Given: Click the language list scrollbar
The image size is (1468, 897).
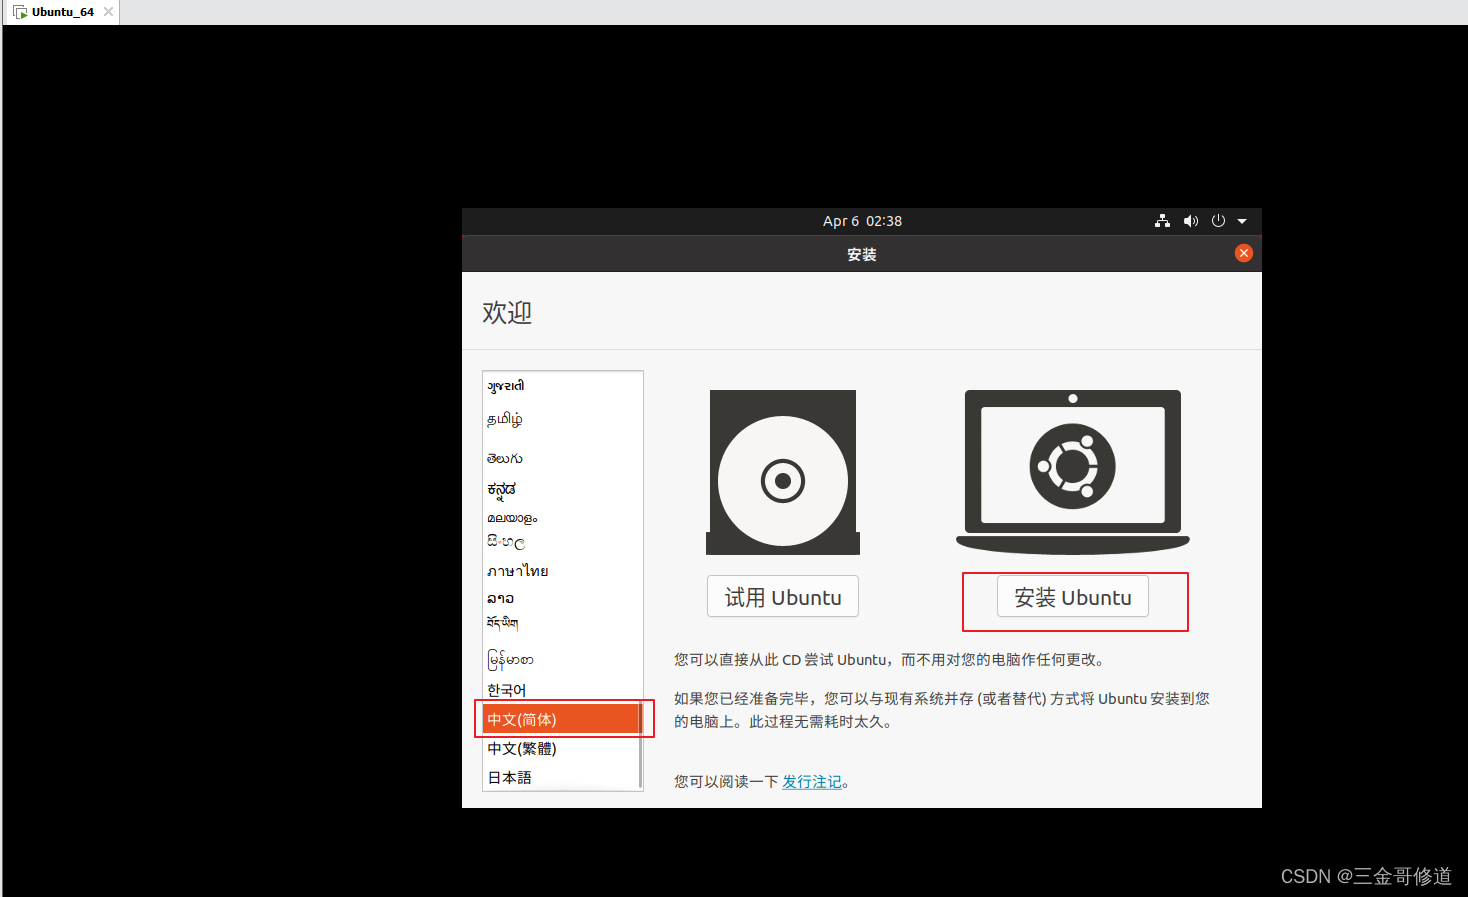Looking at the screenshot, I should coord(640,746).
